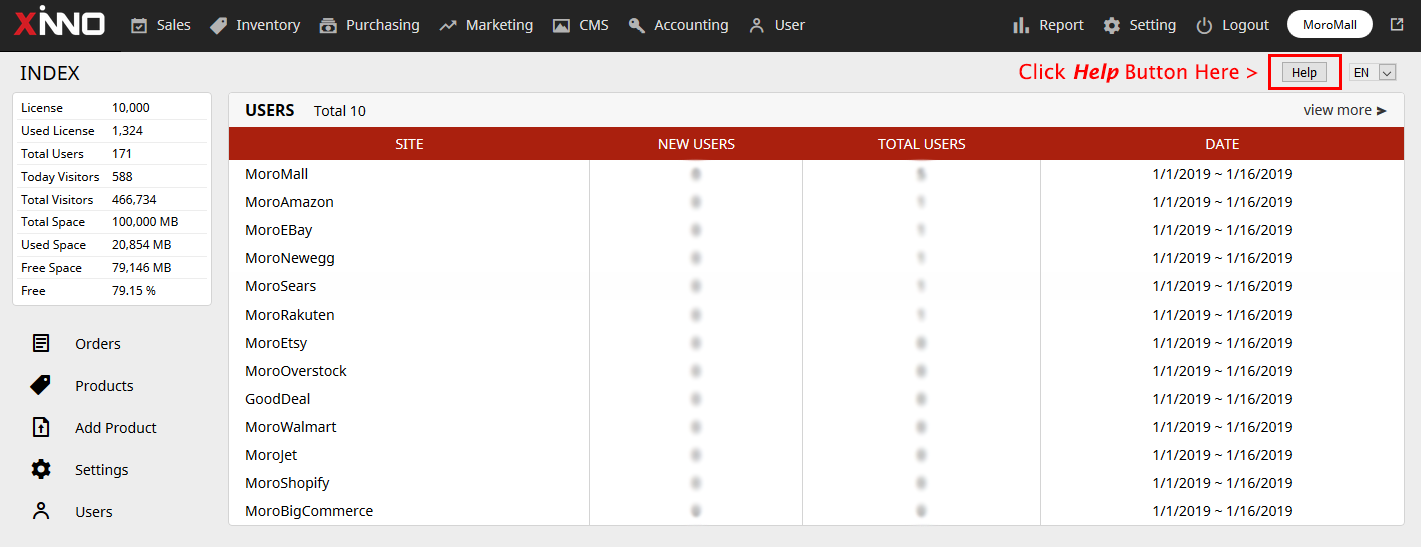Click the NEW USERS column header
This screenshot has height=547, width=1421.
(x=696, y=144)
